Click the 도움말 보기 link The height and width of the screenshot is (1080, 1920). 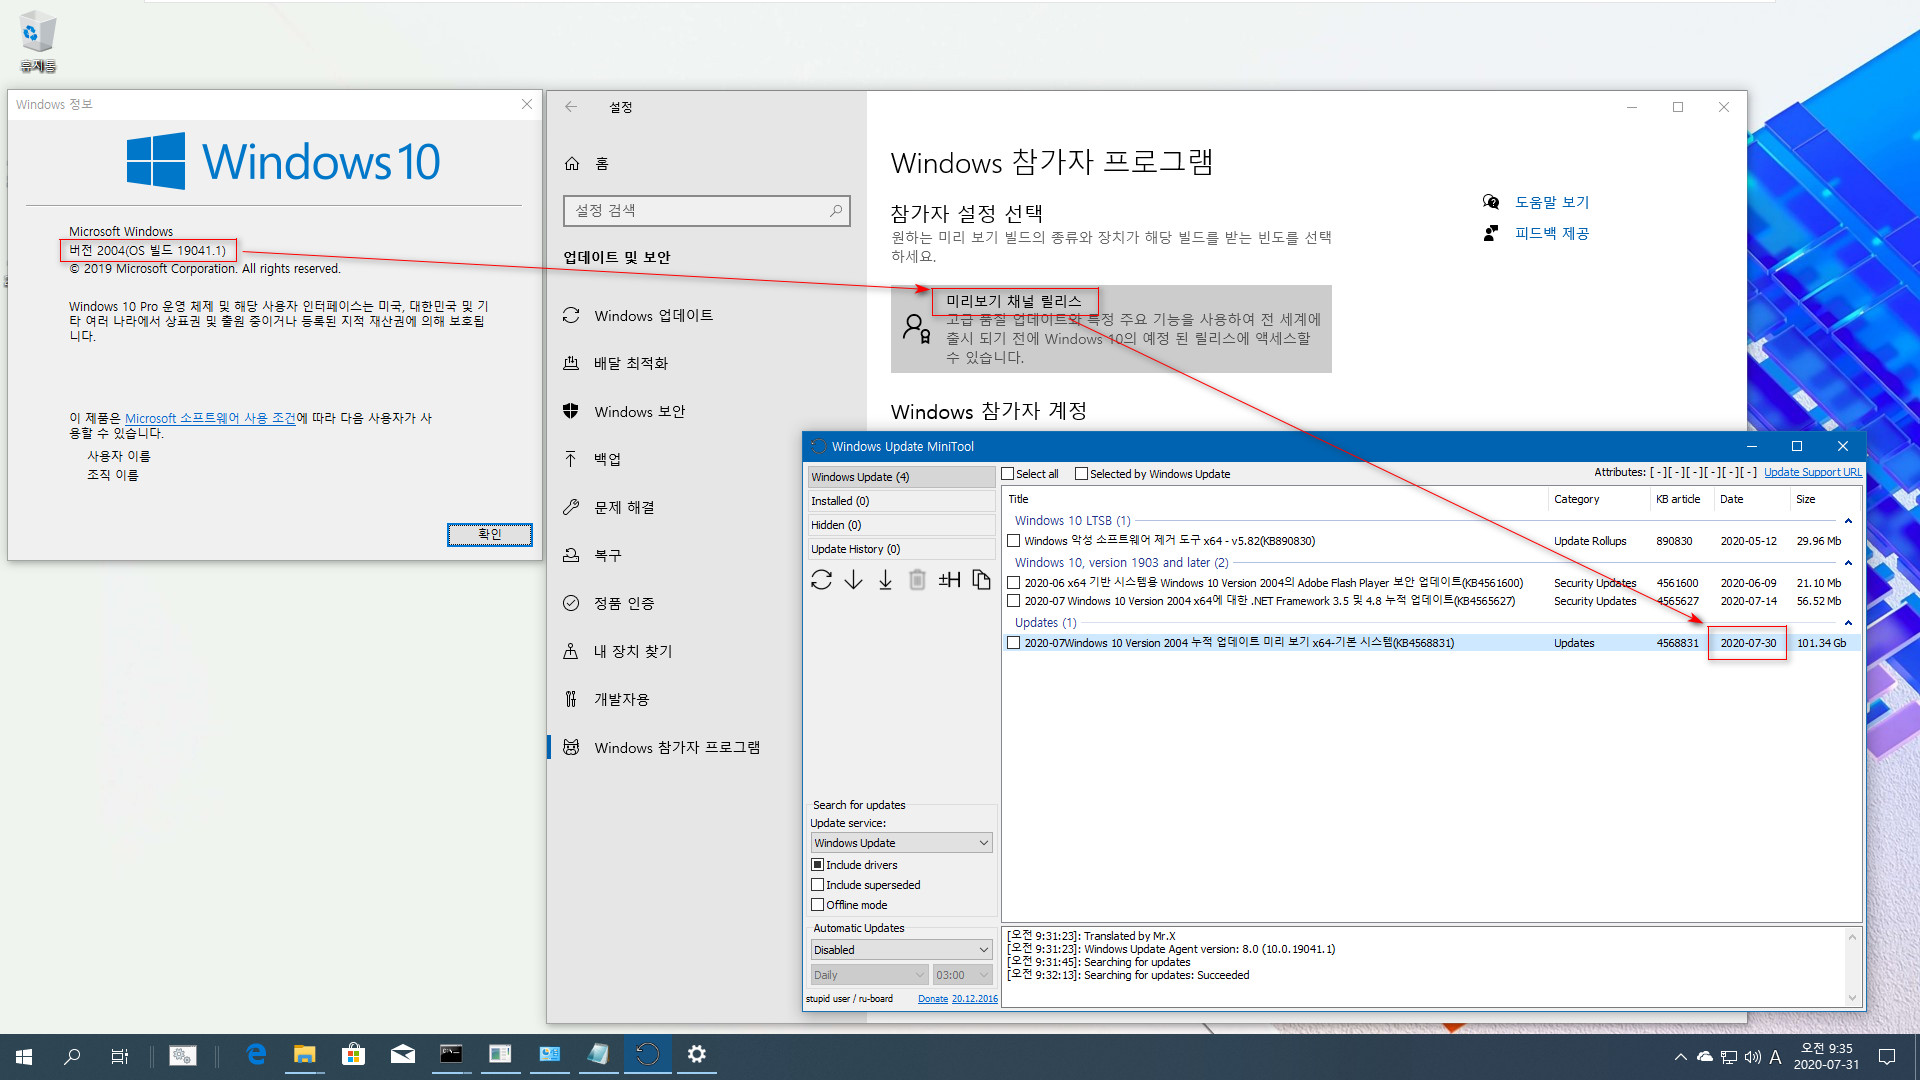1551,202
